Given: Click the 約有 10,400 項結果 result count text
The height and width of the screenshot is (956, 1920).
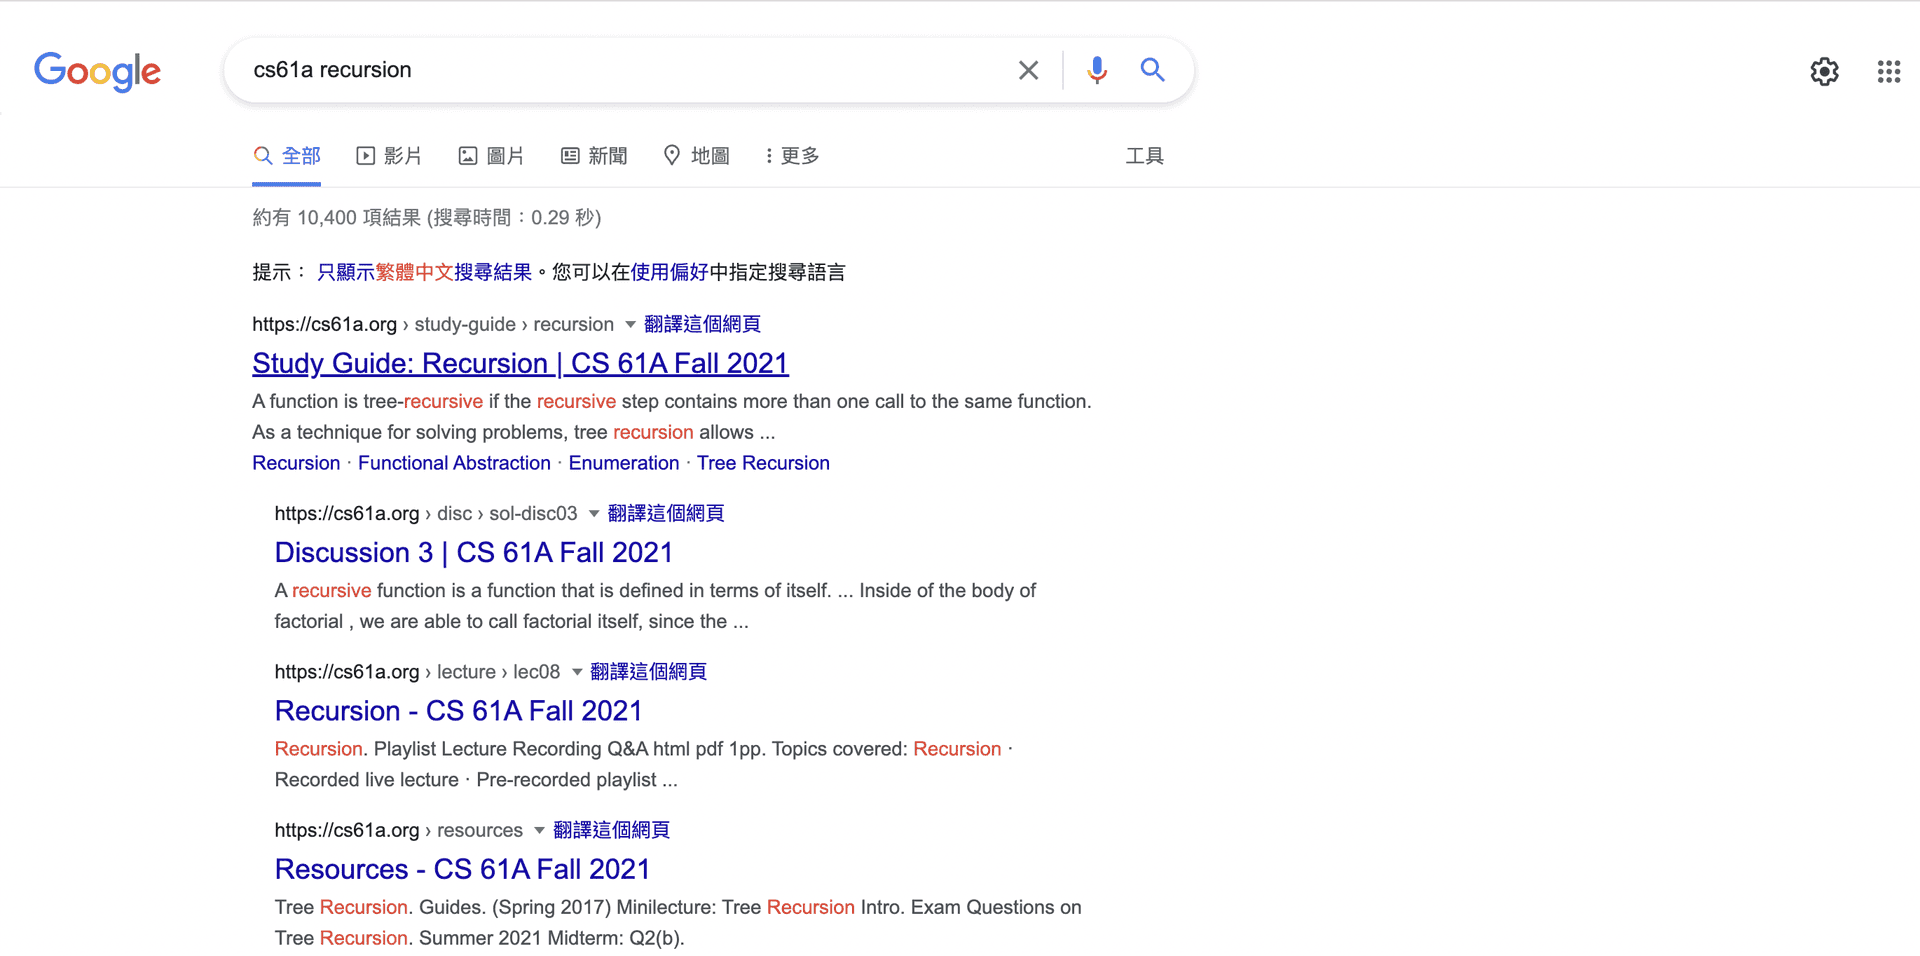Looking at the screenshot, I should (x=427, y=218).
